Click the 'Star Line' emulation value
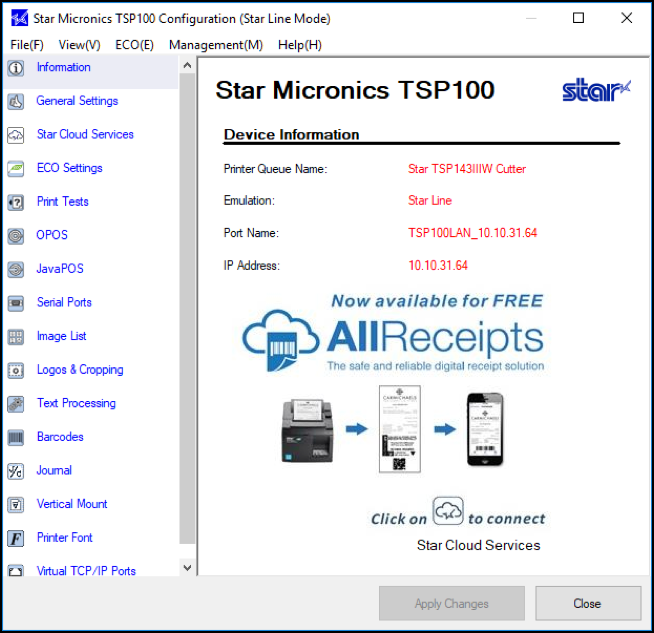654x633 pixels. (x=430, y=201)
